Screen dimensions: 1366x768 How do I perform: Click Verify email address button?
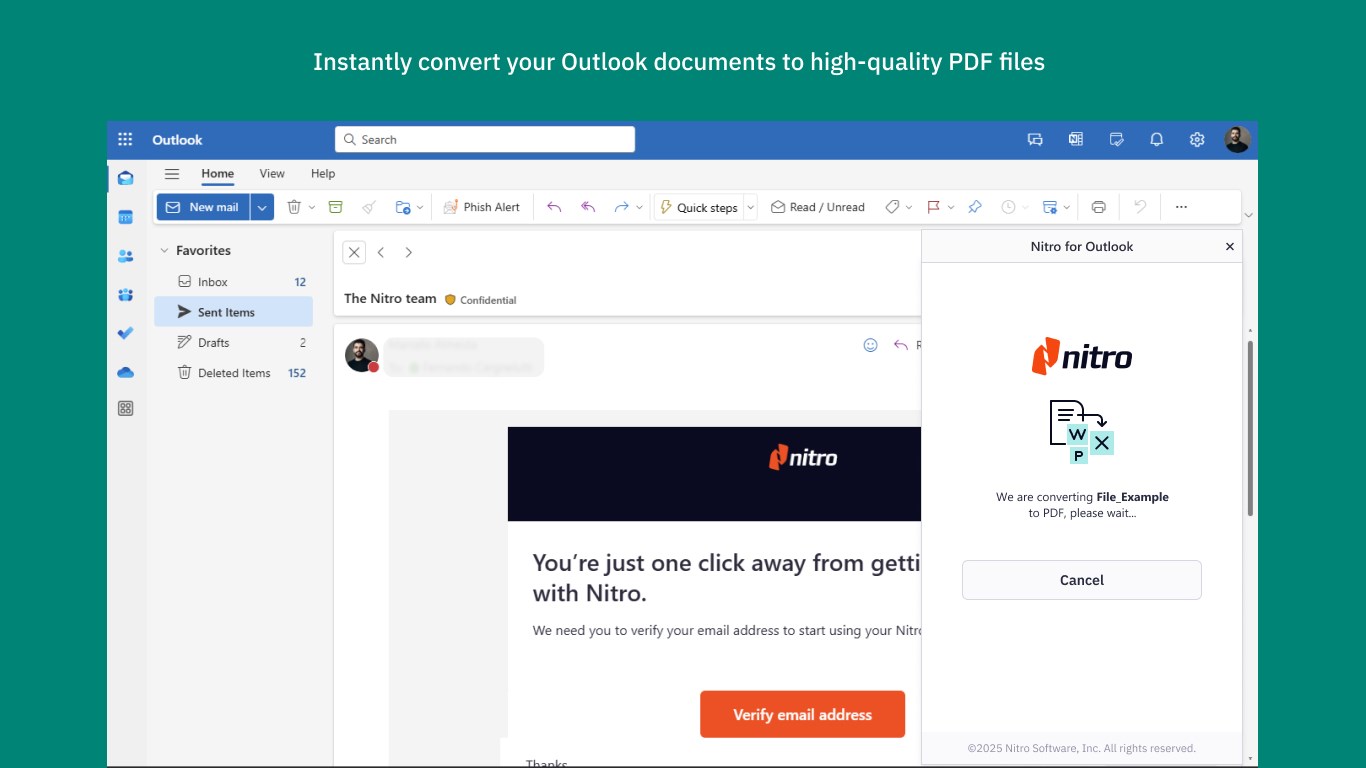[802, 714]
